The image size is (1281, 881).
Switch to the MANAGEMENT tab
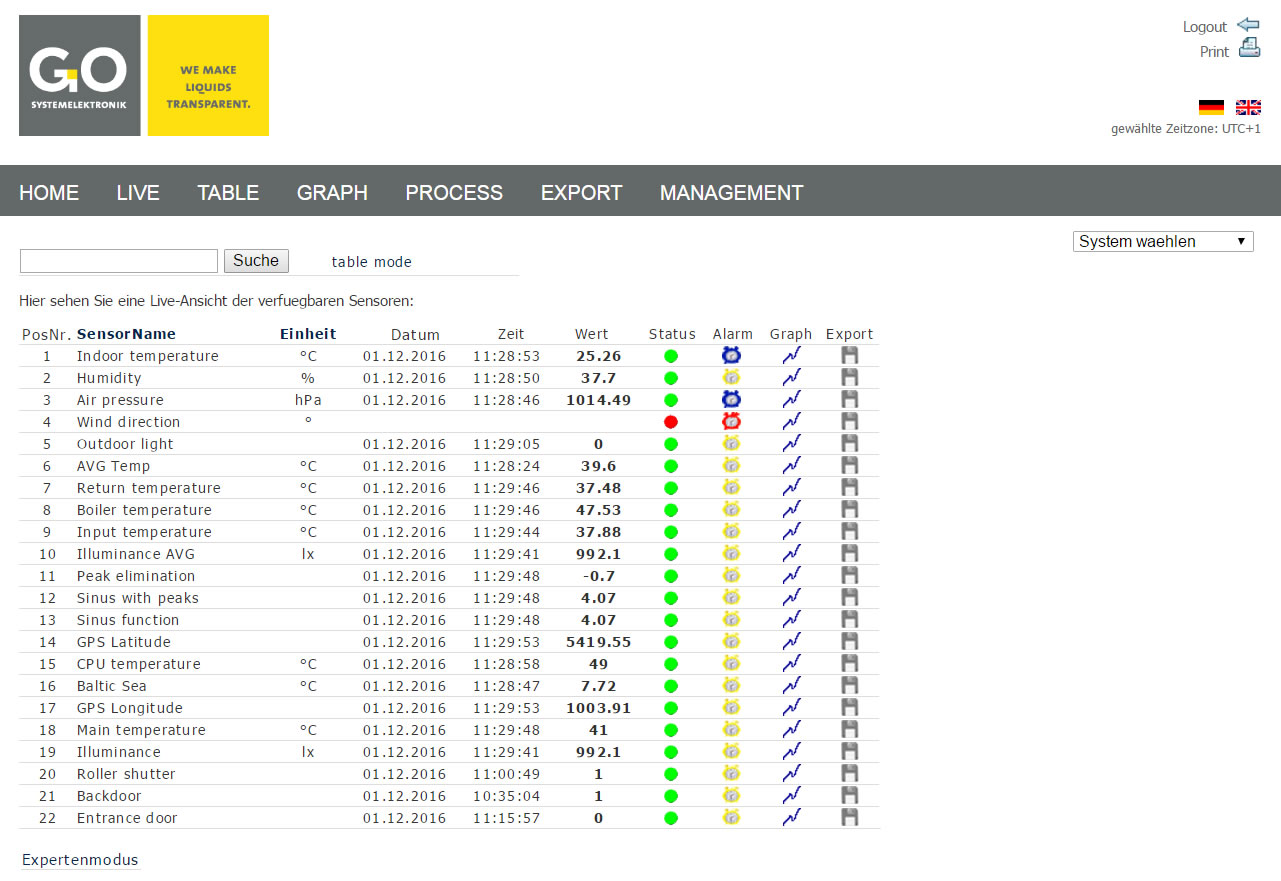[731, 192]
